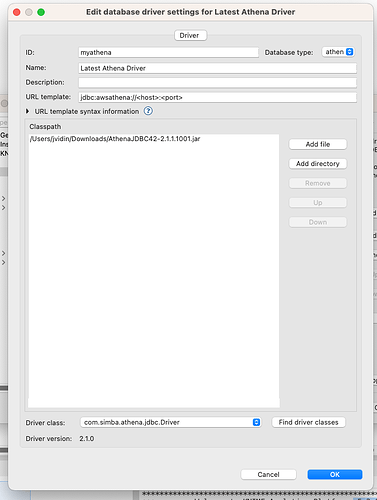Click the Add file button
This screenshot has height=500, width=377.
[x=318, y=144]
